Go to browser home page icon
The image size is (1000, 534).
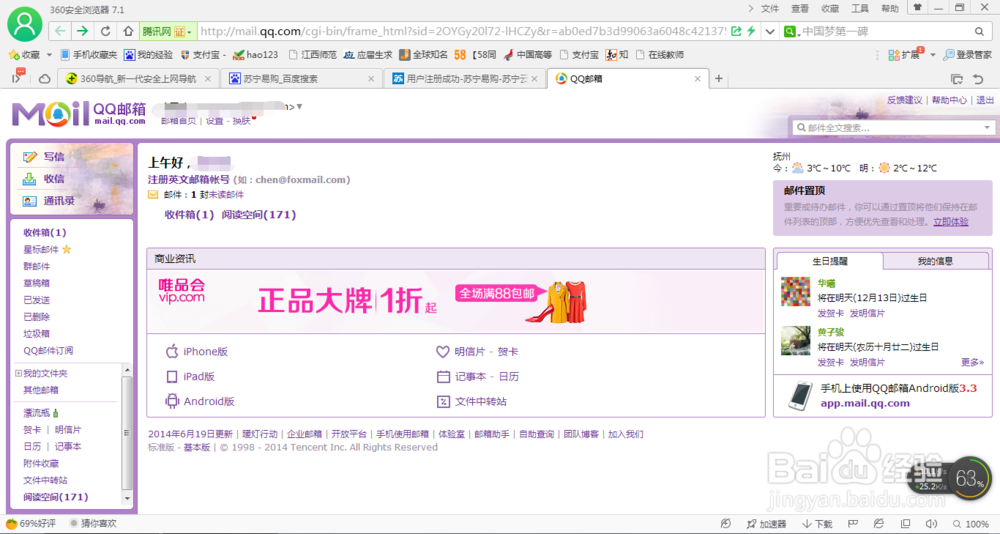128,31
